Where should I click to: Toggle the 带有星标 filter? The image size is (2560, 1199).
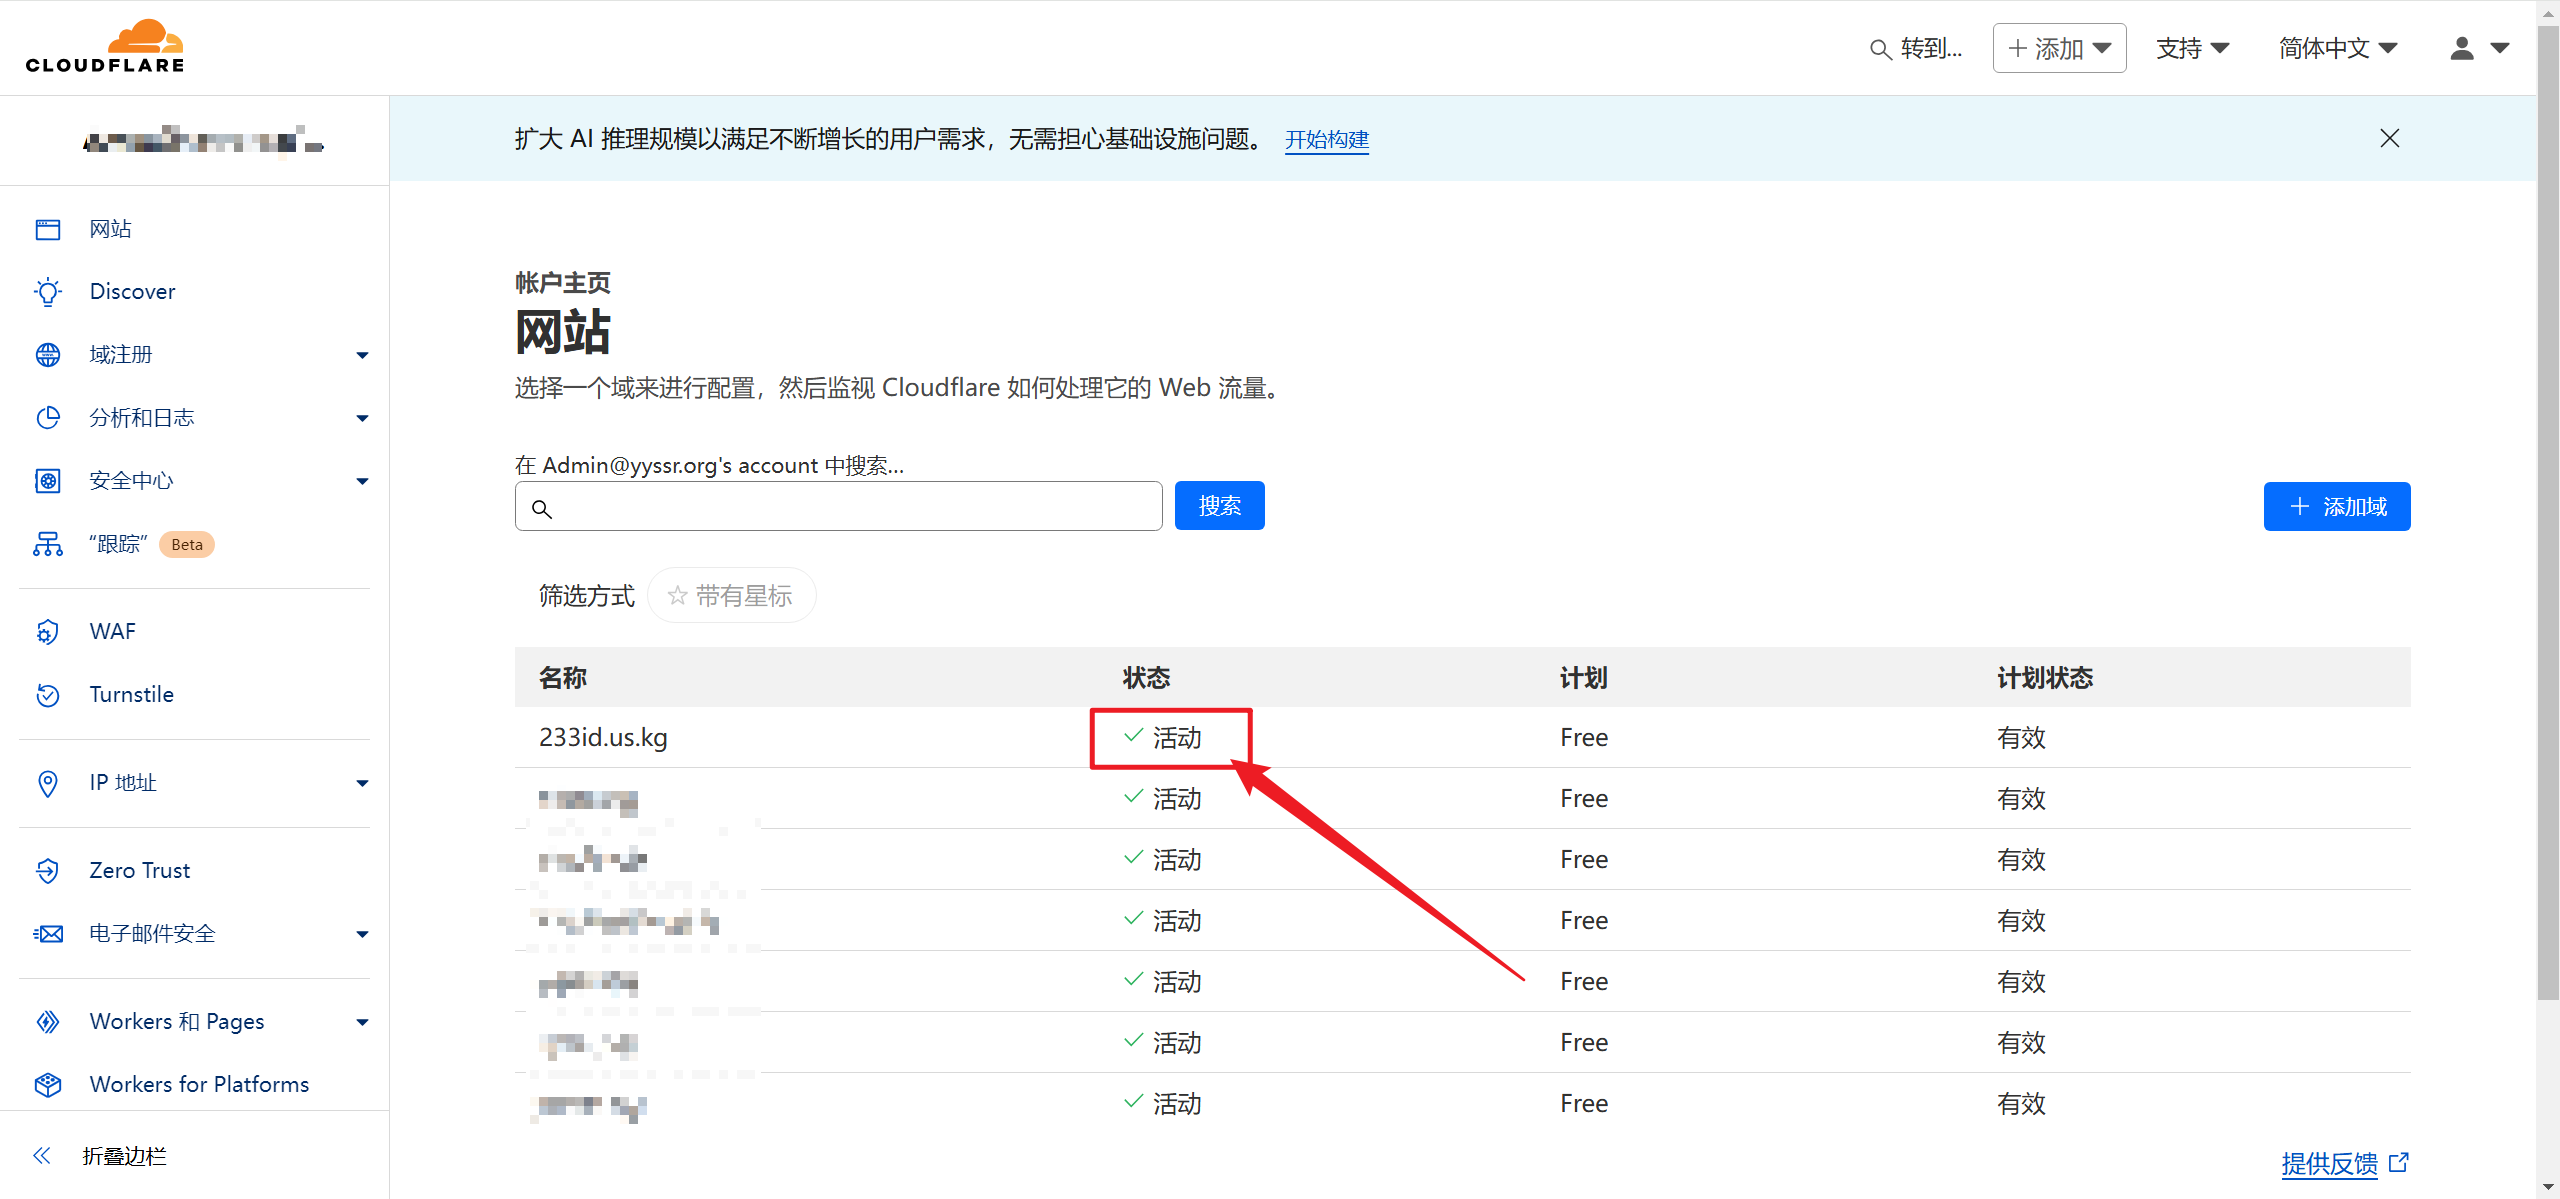click(x=731, y=596)
